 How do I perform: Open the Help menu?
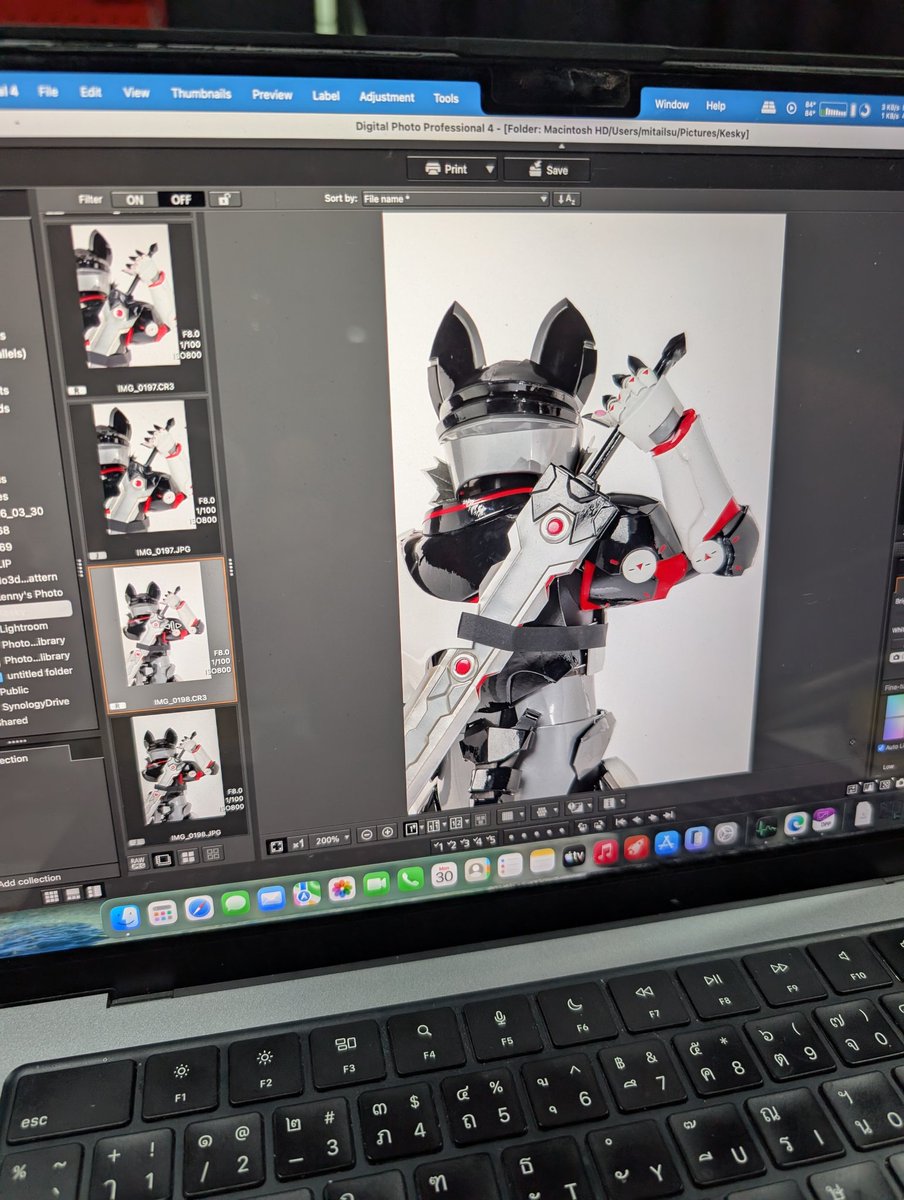716,105
